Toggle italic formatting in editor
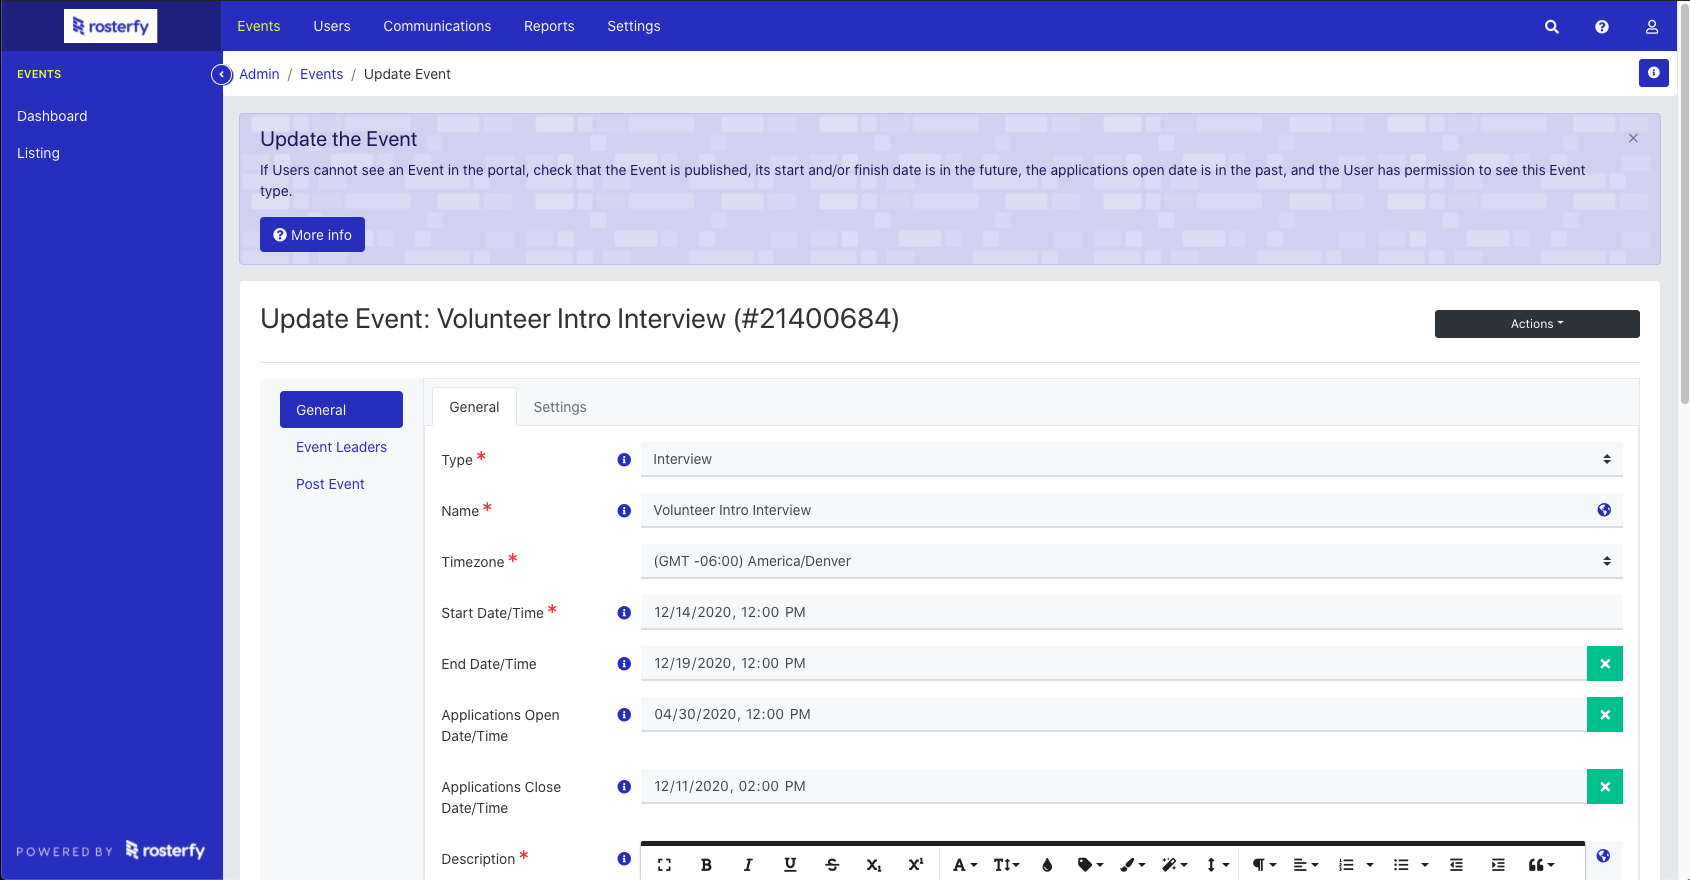This screenshot has width=1690, height=880. (x=748, y=865)
